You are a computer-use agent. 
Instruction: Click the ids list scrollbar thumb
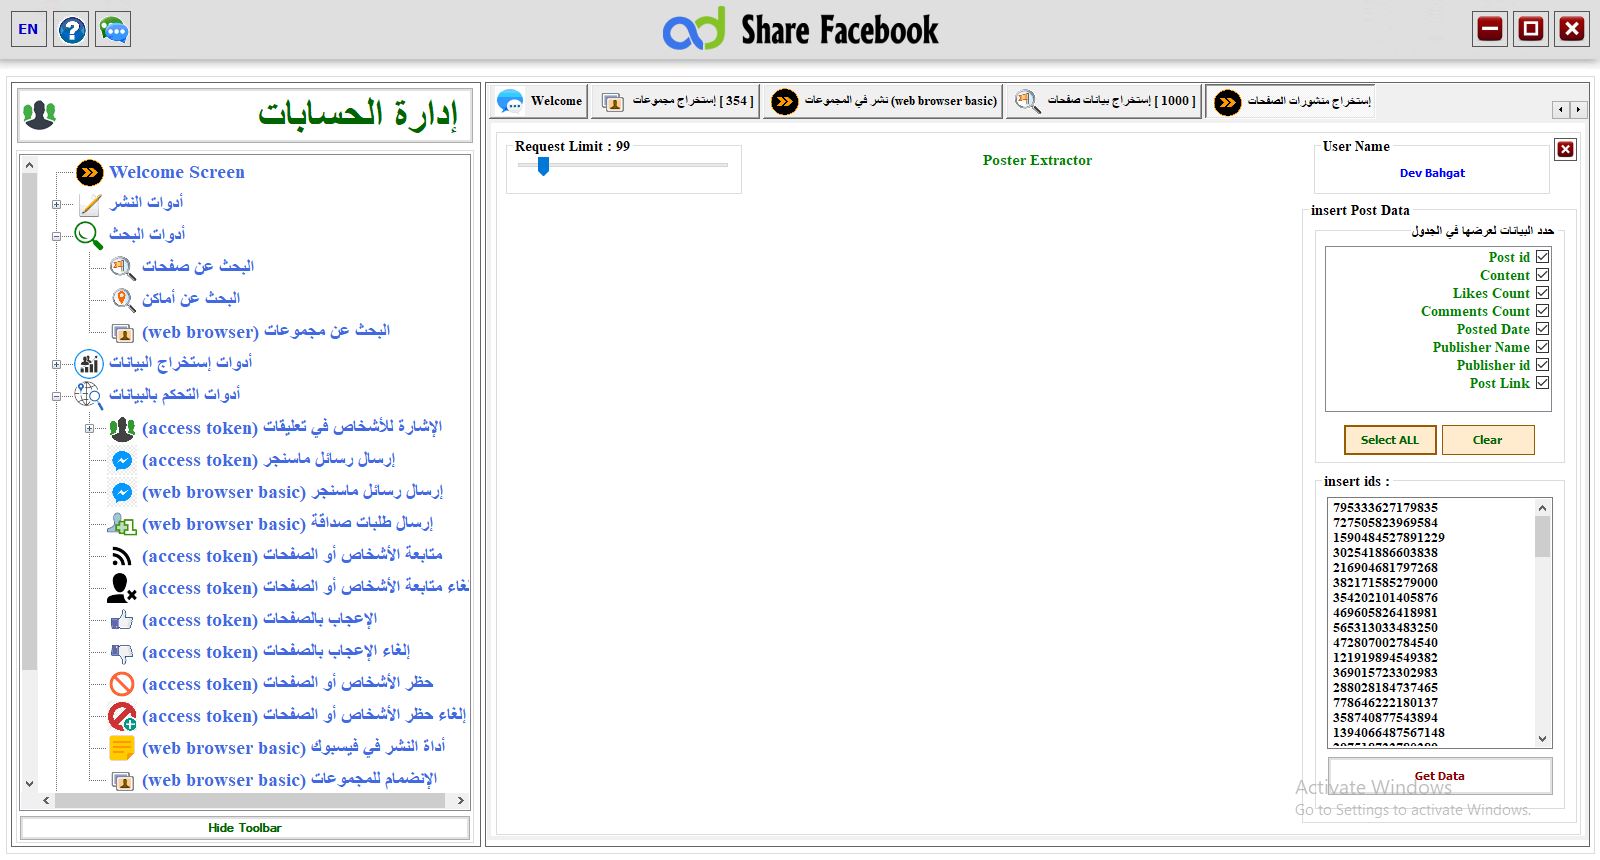click(x=1542, y=536)
